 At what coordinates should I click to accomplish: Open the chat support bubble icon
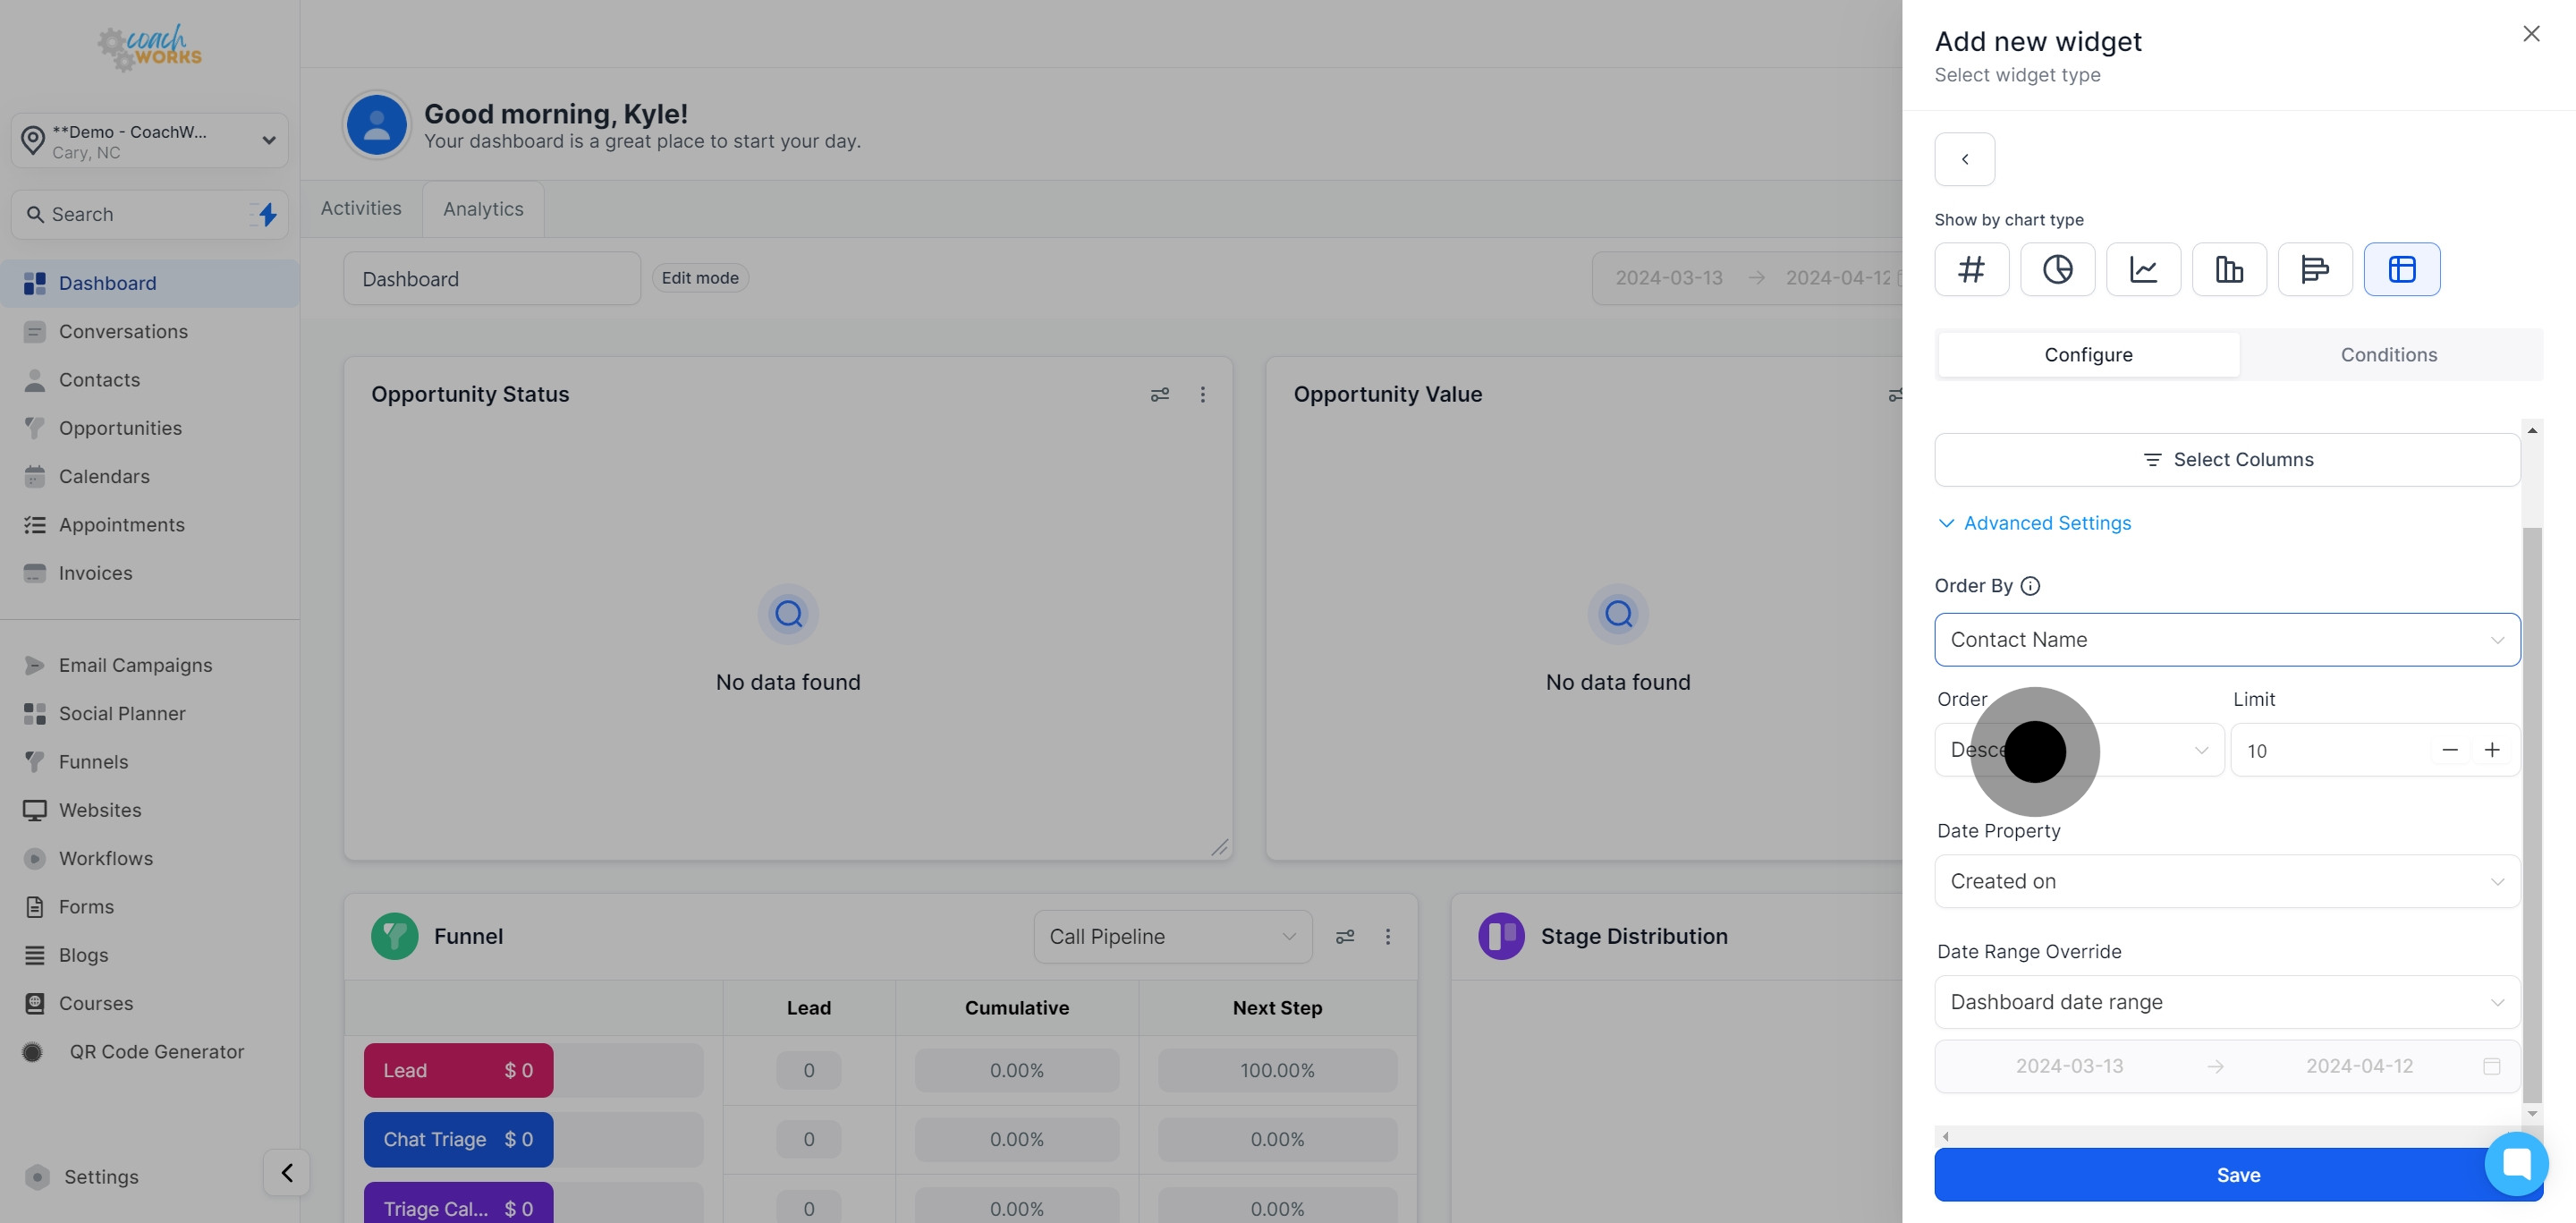coord(2516,1163)
